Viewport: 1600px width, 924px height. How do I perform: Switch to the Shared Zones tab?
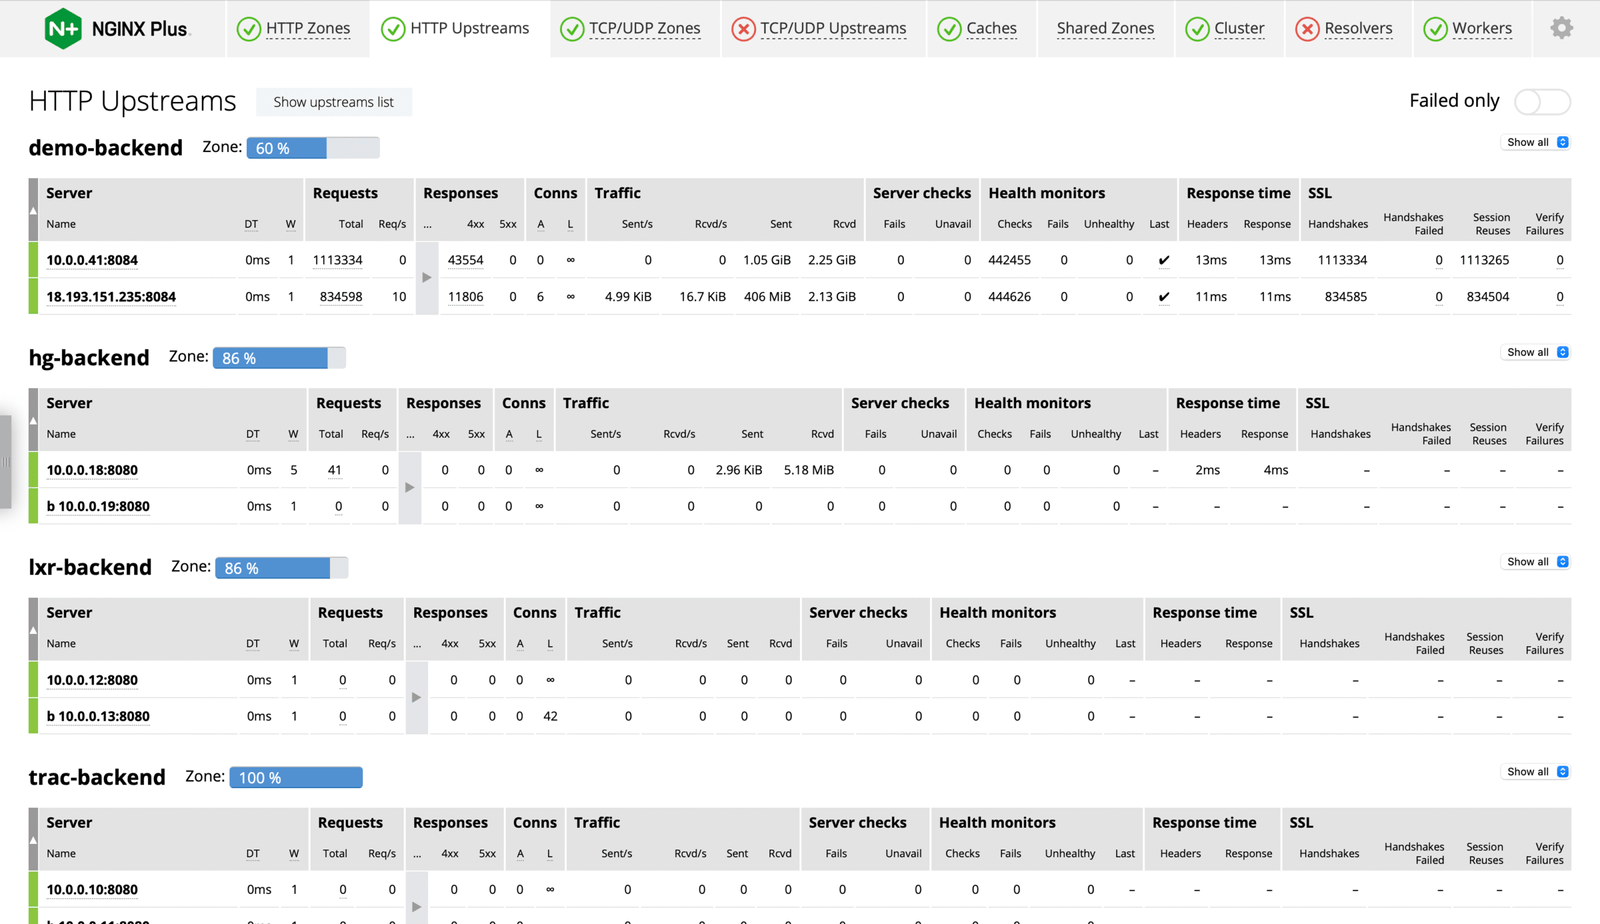tap(1105, 29)
